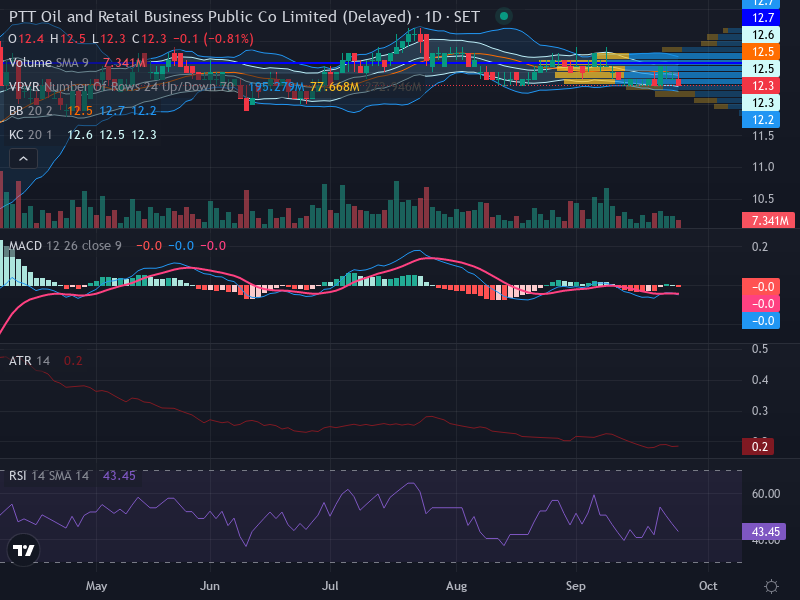
Task: Click the Sep label on time axis
Action: (576, 586)
